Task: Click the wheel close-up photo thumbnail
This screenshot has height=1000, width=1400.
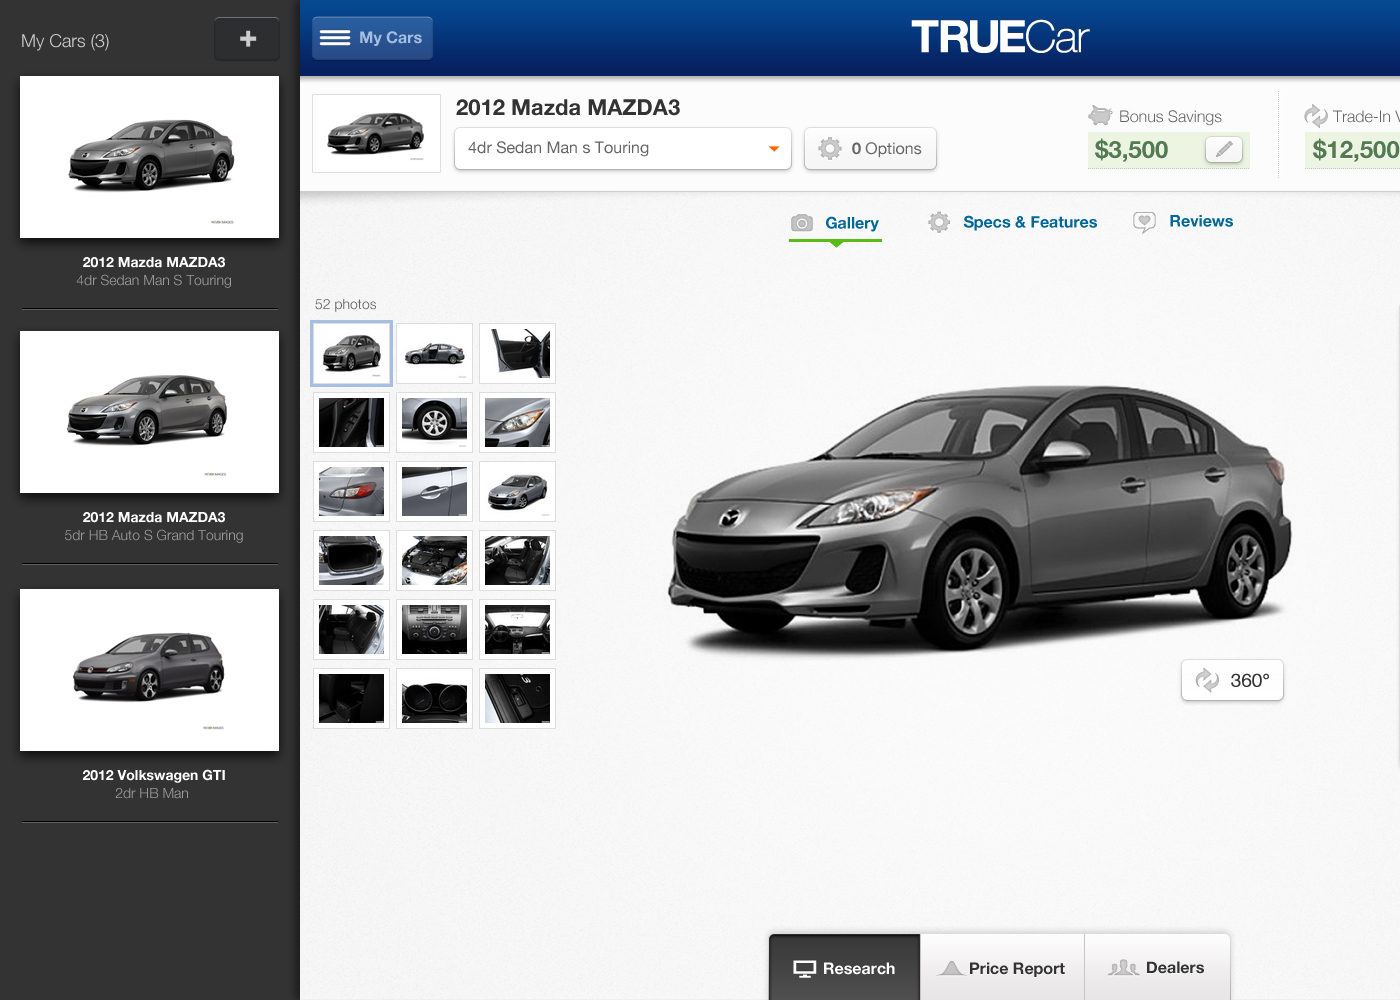Action: (434, 422)
